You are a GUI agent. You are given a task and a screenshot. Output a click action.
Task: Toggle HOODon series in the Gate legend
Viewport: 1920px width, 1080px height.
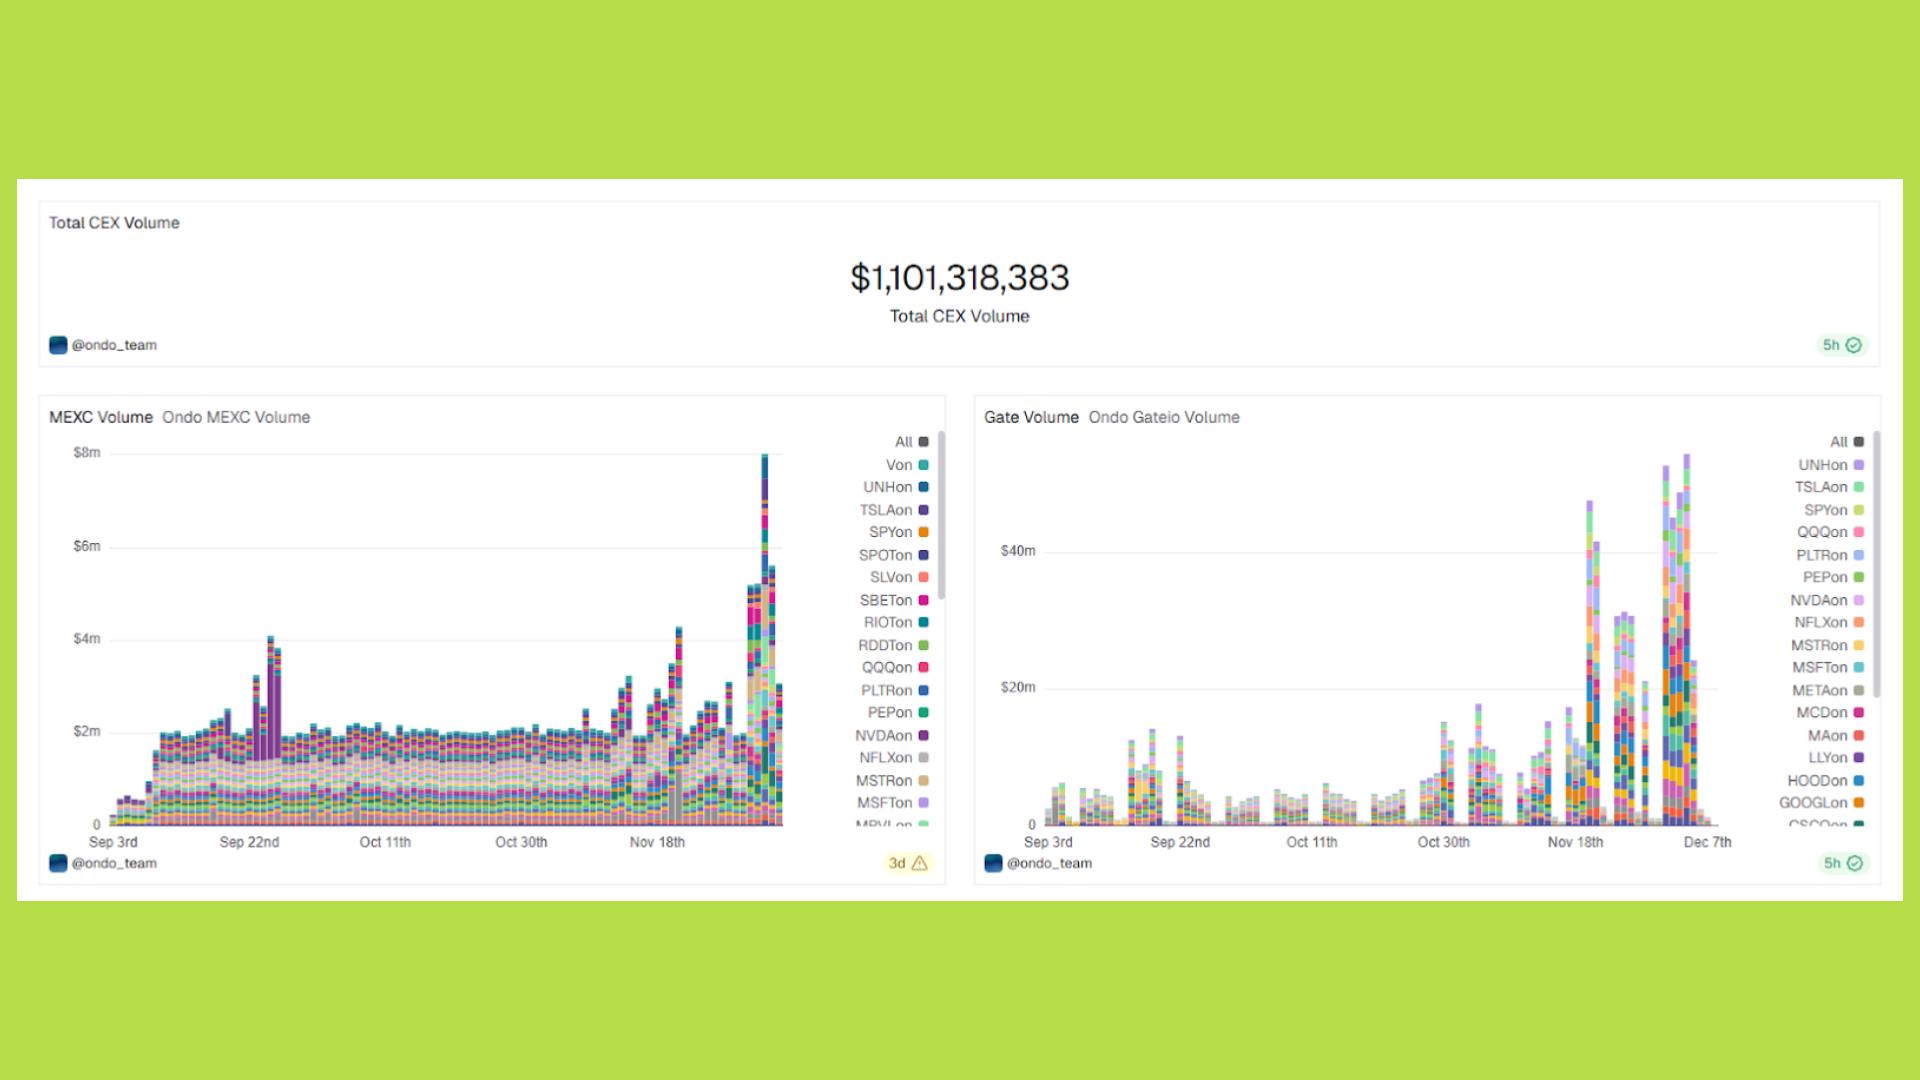coord(1817,780)
